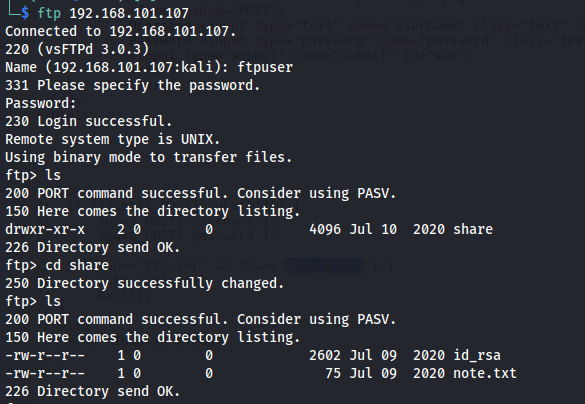Click the dollar sign shell prompt

coord(25,13)
